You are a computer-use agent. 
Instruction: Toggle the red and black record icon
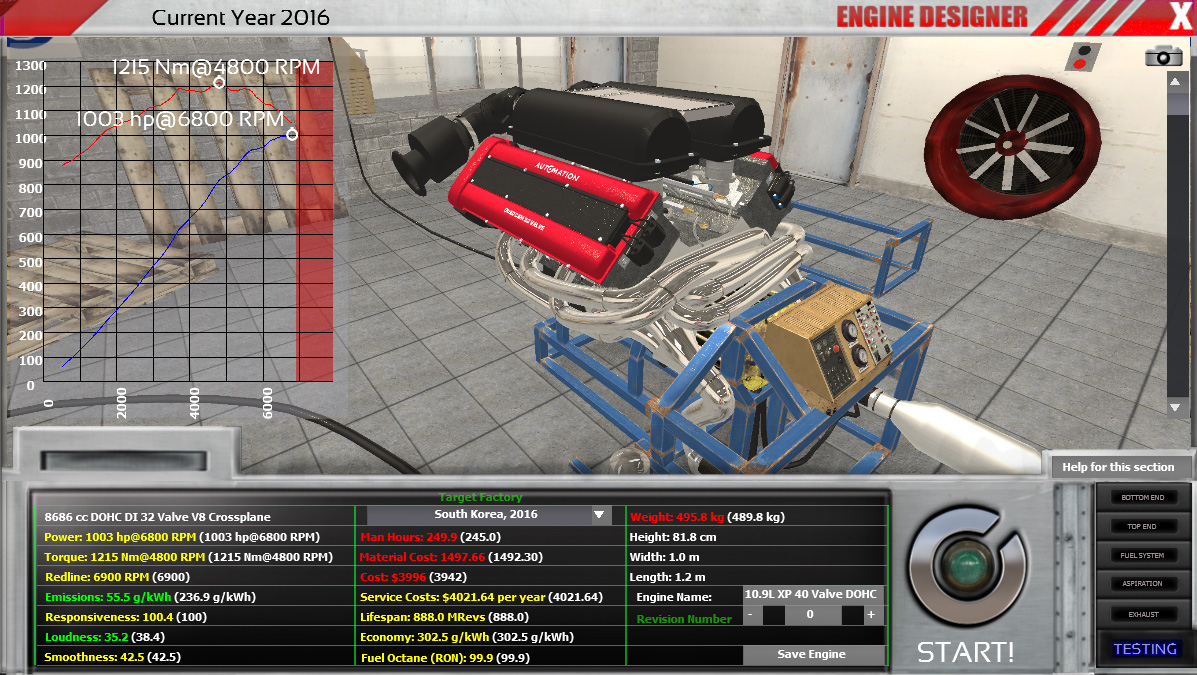click(x=1082, y=57)
